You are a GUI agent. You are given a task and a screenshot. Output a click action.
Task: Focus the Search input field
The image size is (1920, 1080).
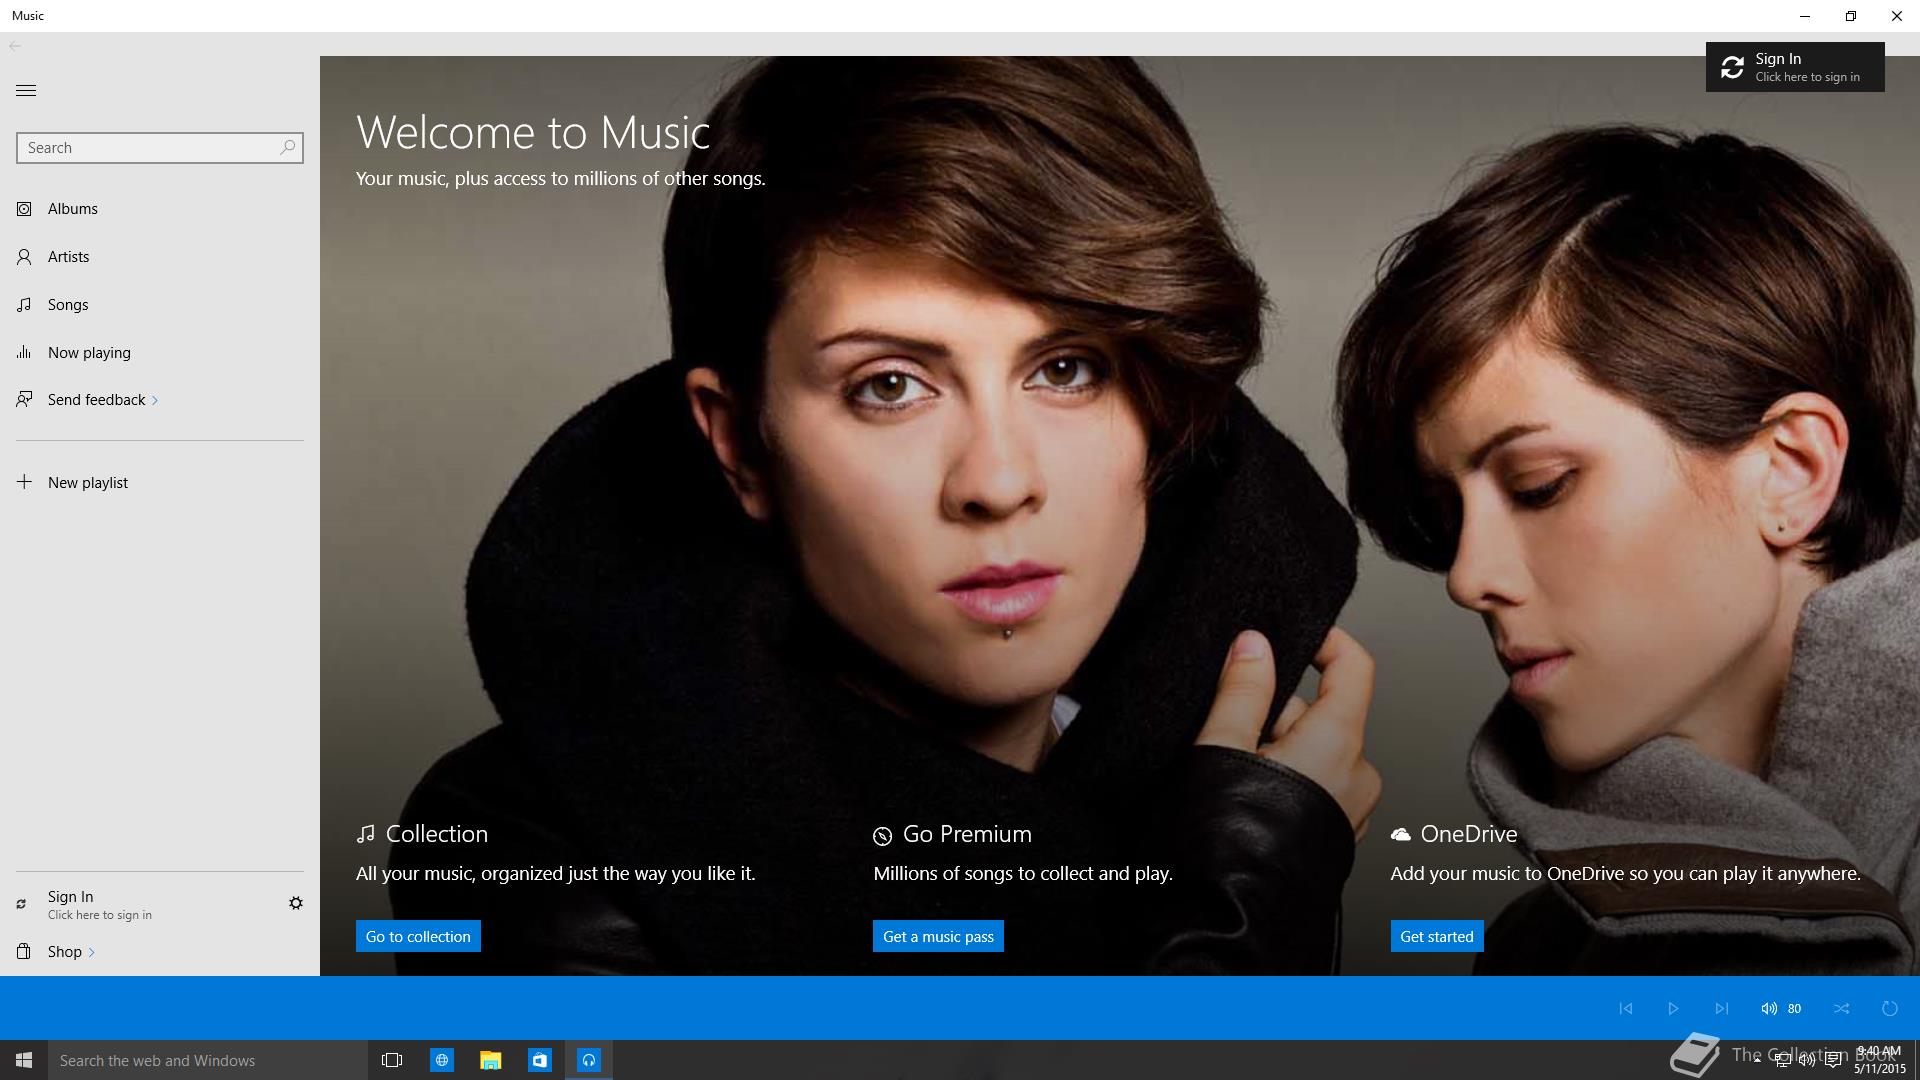tap(160, 148)
